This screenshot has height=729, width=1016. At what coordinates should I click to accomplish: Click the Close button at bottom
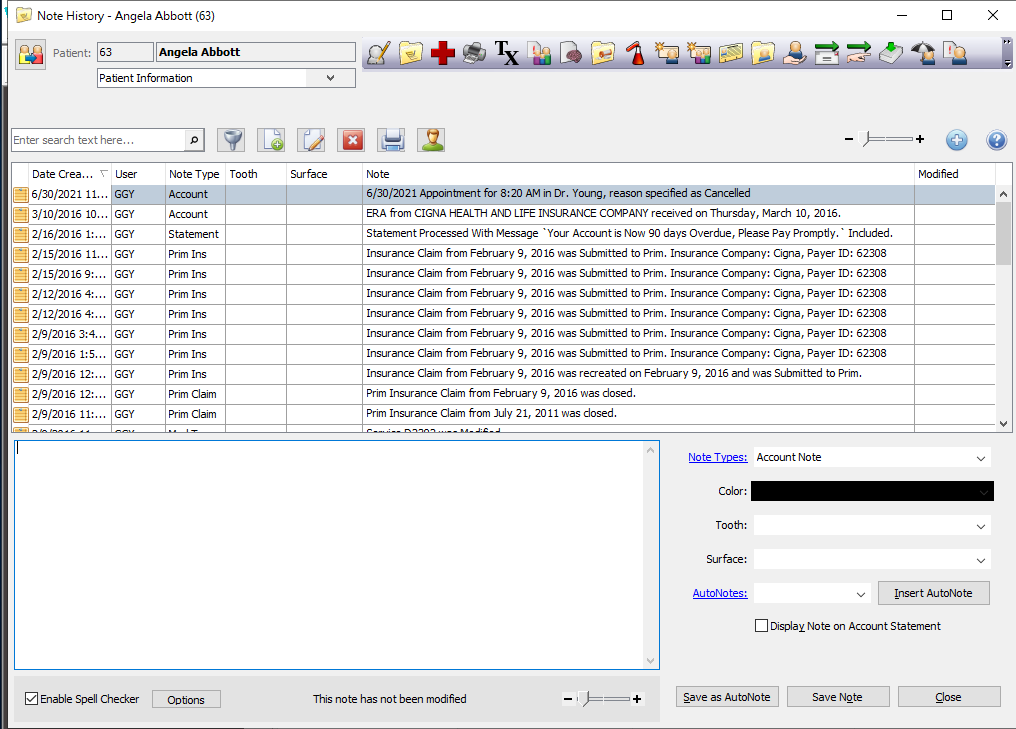pyautogui.click(x=949, y=697)
